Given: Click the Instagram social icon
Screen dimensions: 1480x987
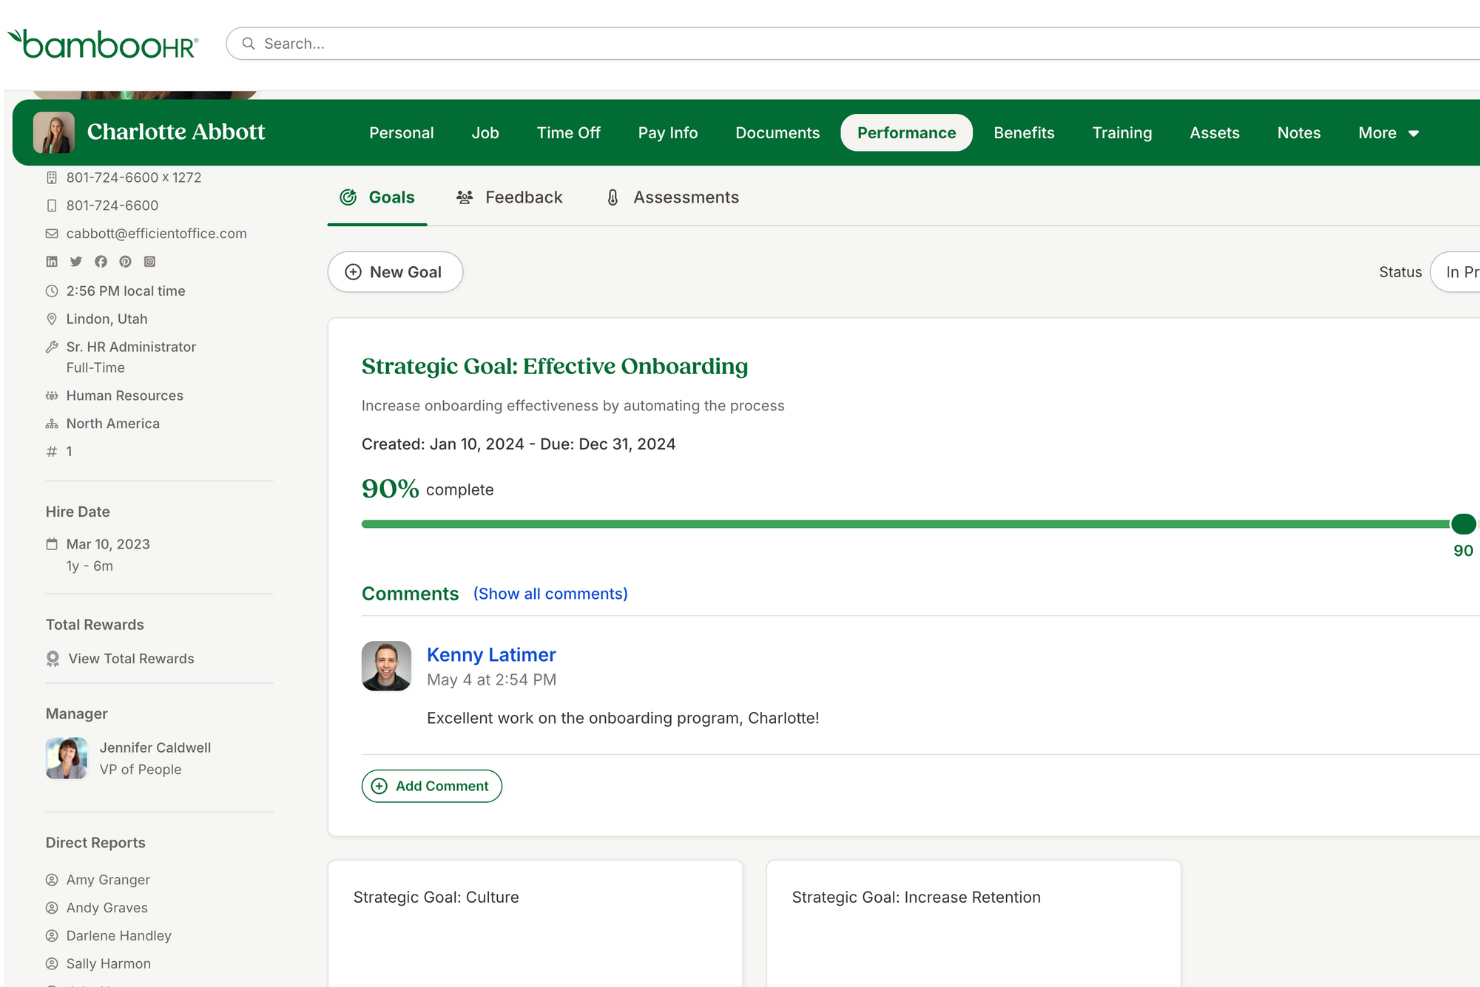Looking at the screenshot, I should tap(149, 261).
